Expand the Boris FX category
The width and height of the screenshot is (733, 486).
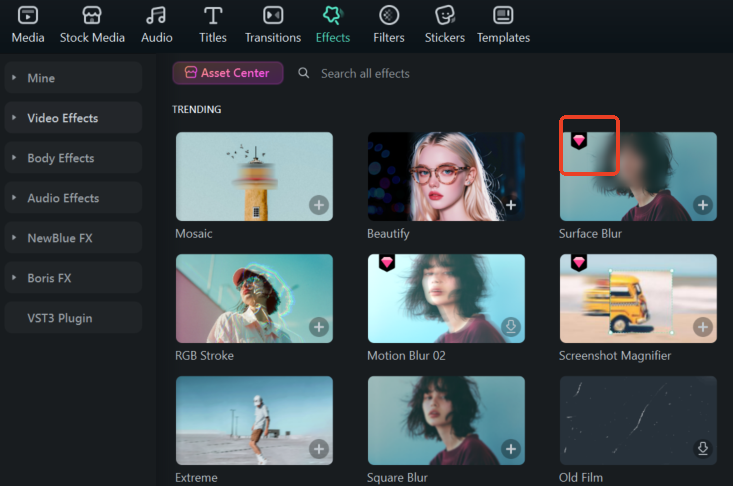(14, 278)
